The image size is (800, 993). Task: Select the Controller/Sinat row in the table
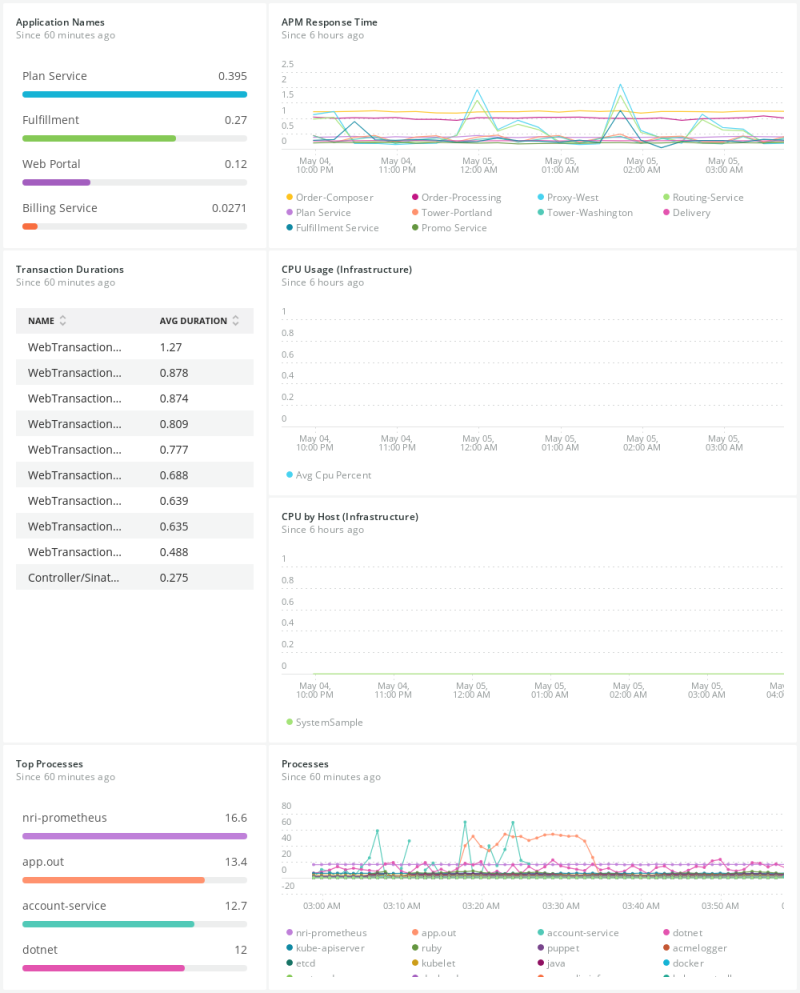[x=135, y=576]
